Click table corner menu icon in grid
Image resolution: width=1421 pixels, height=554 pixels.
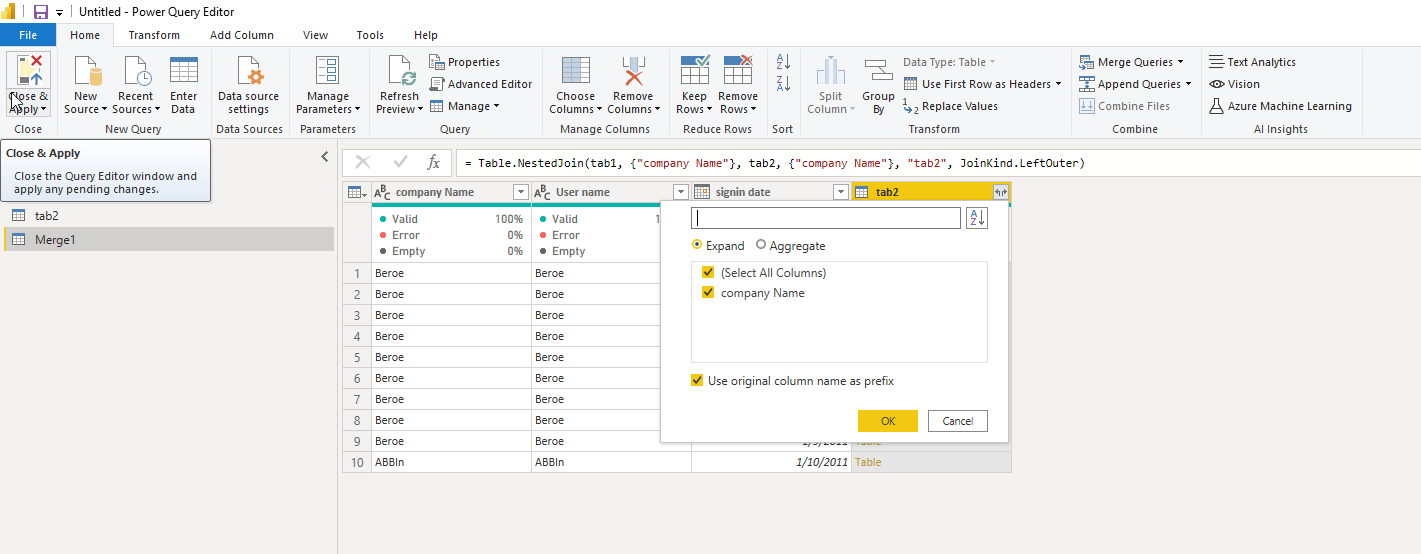(356, 192)
